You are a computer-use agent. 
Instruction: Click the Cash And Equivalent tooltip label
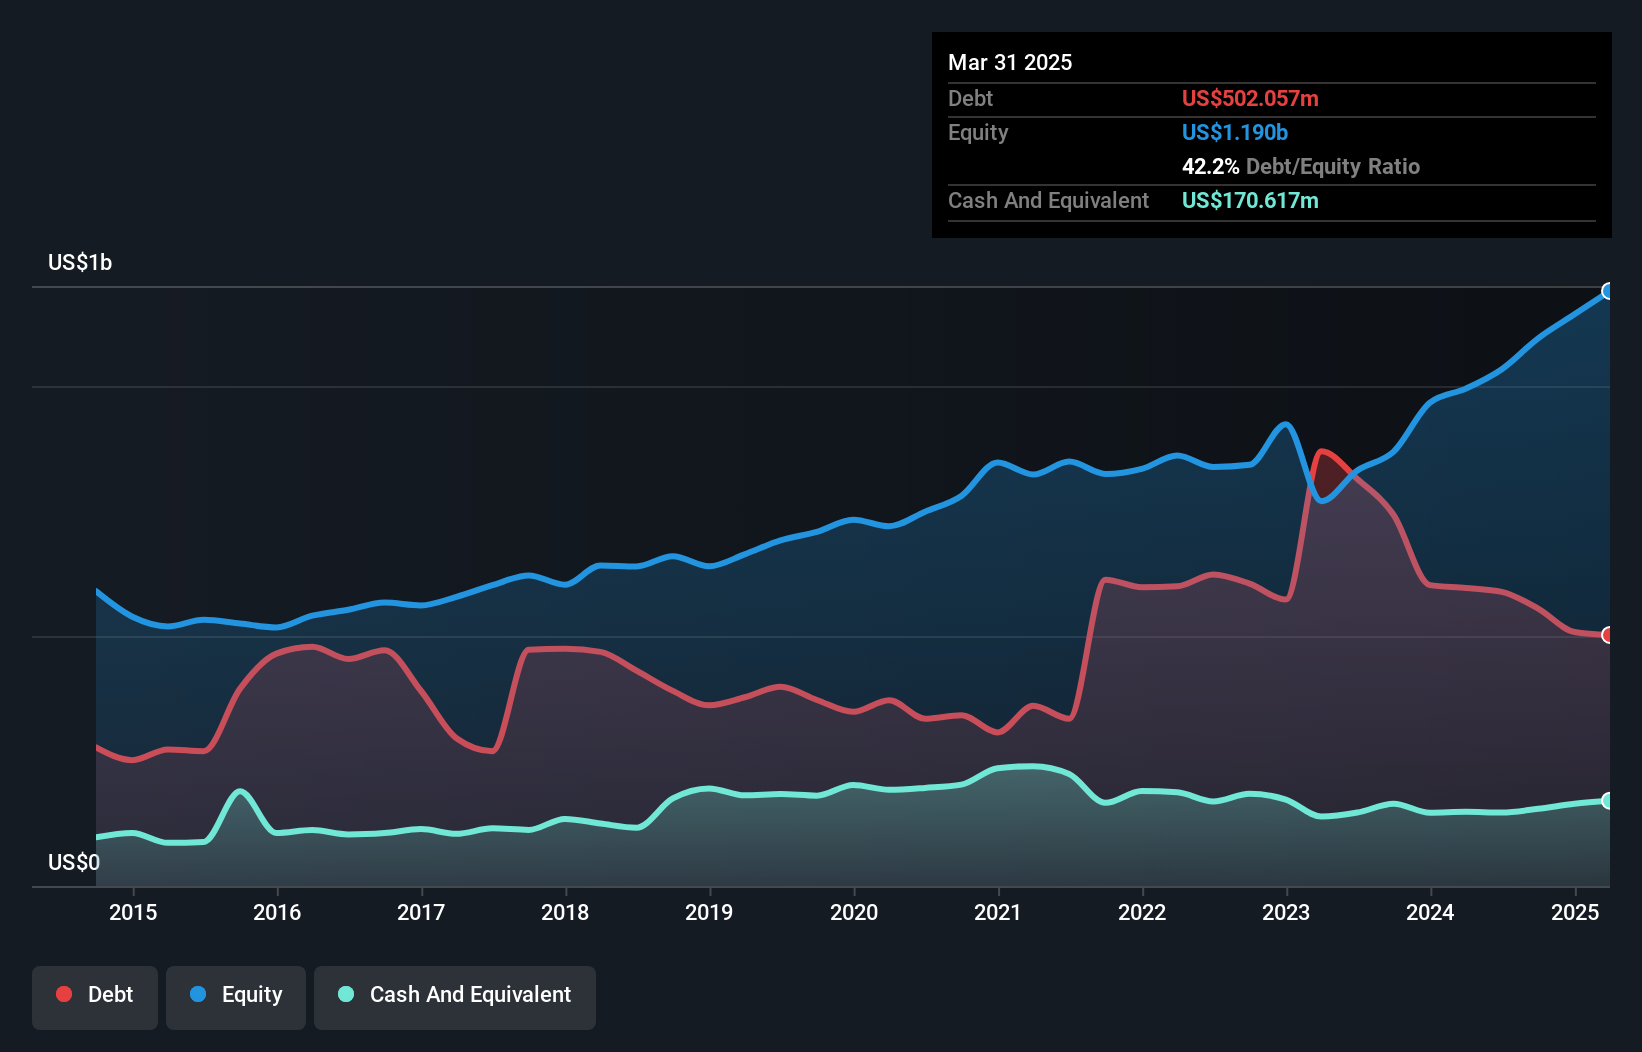coord(1048,200)
